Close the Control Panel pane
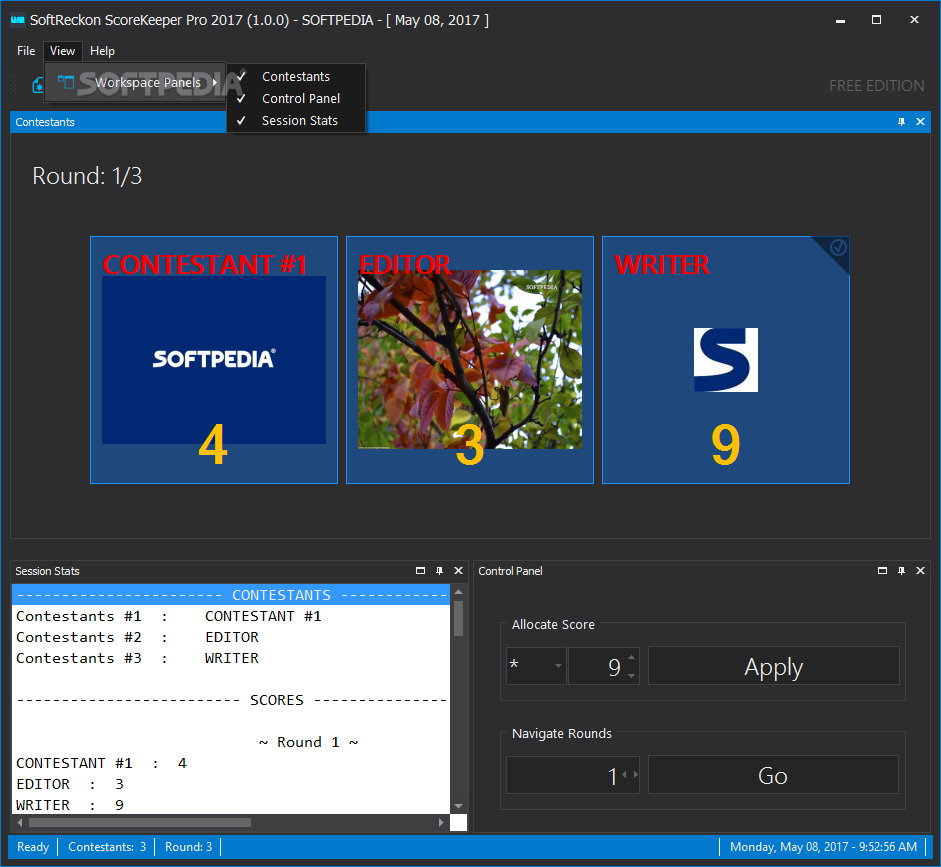941x867 pixels. 920,571
